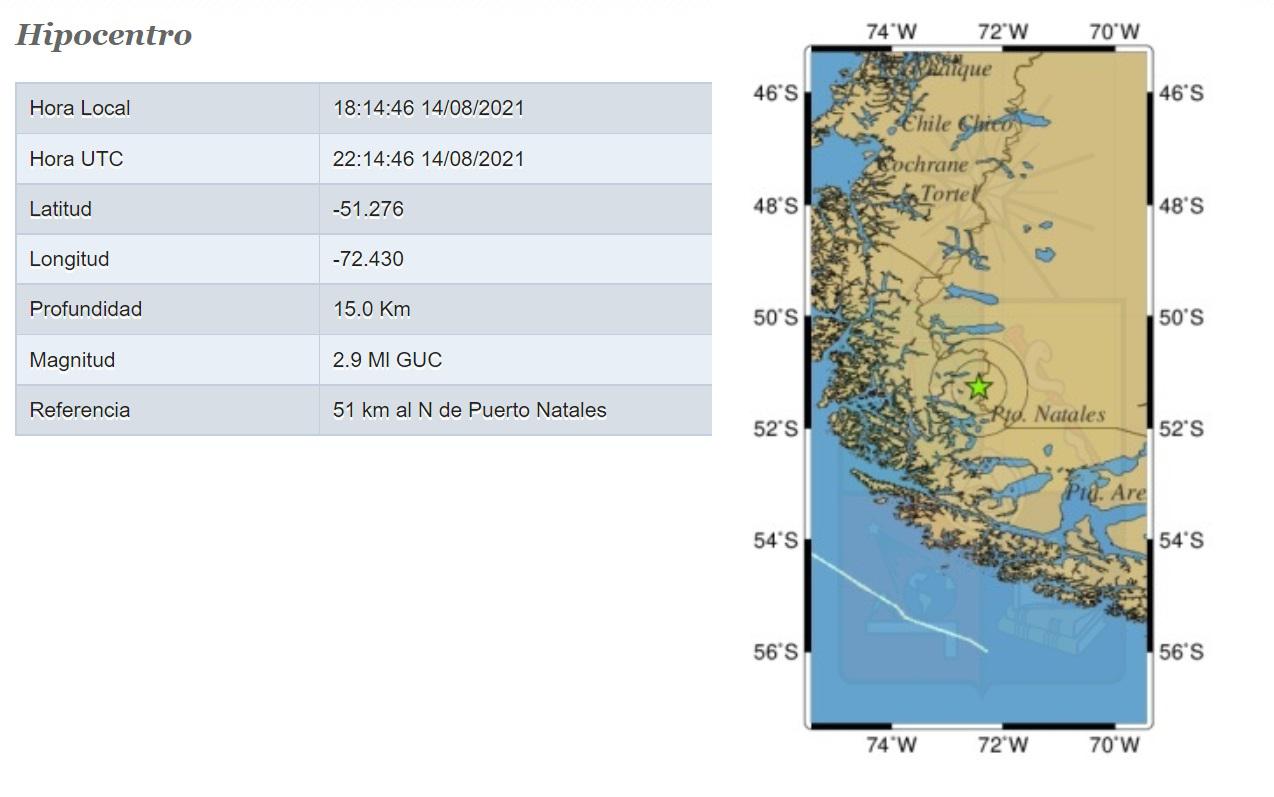Click the Hipocentro heading

(103, 35)
